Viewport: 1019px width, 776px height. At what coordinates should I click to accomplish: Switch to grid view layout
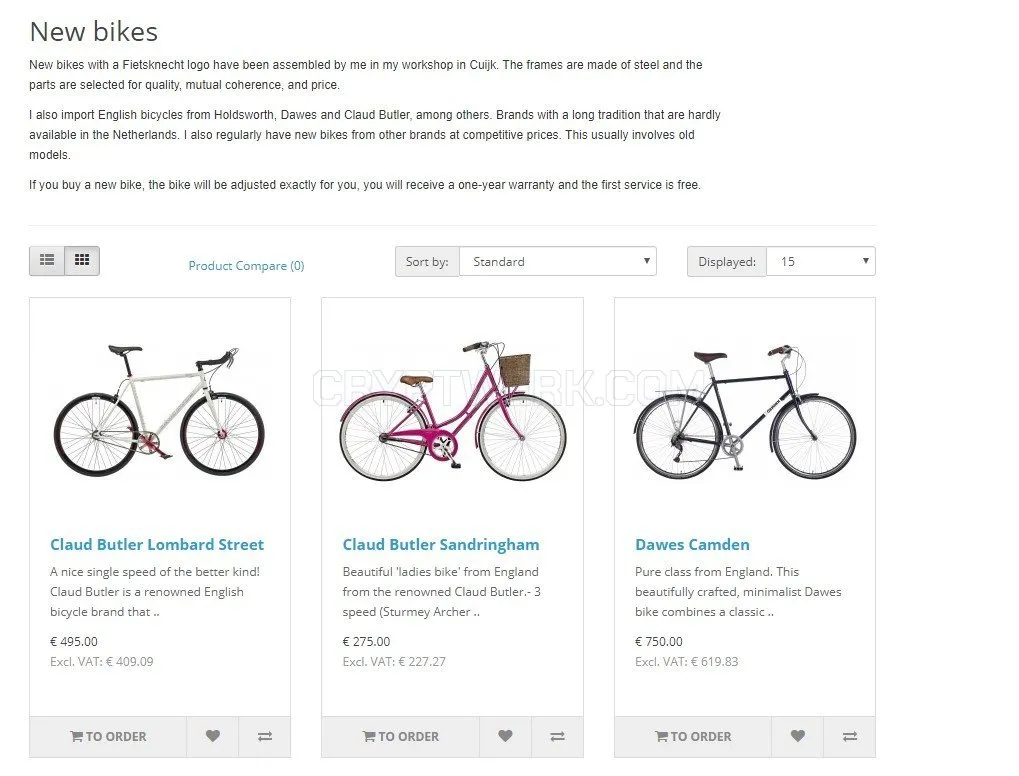(x=82, y=261)
